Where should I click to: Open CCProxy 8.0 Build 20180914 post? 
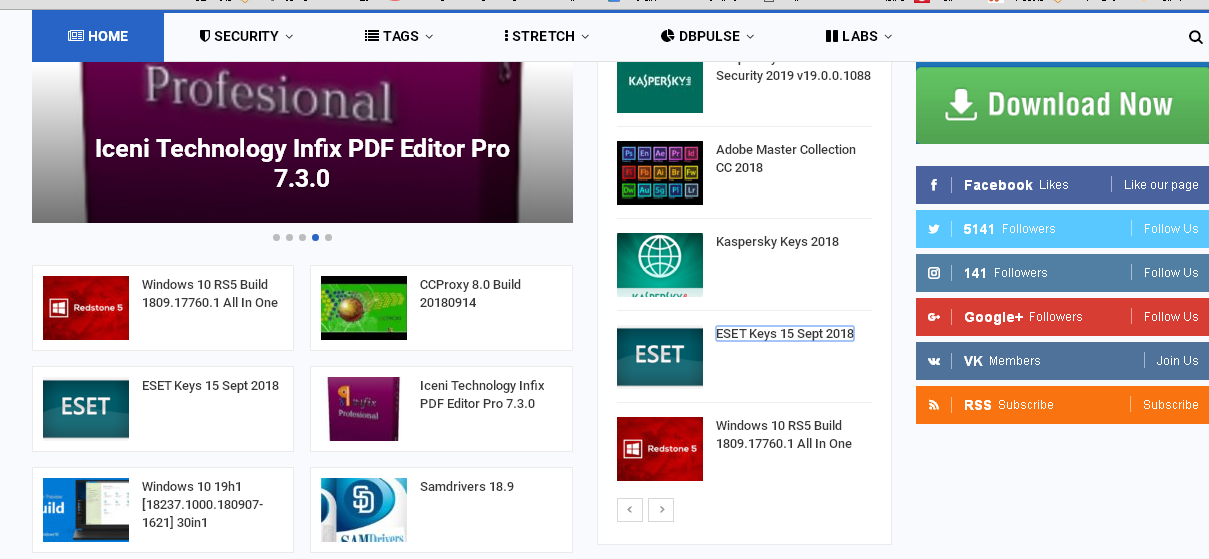pos(470,294)
